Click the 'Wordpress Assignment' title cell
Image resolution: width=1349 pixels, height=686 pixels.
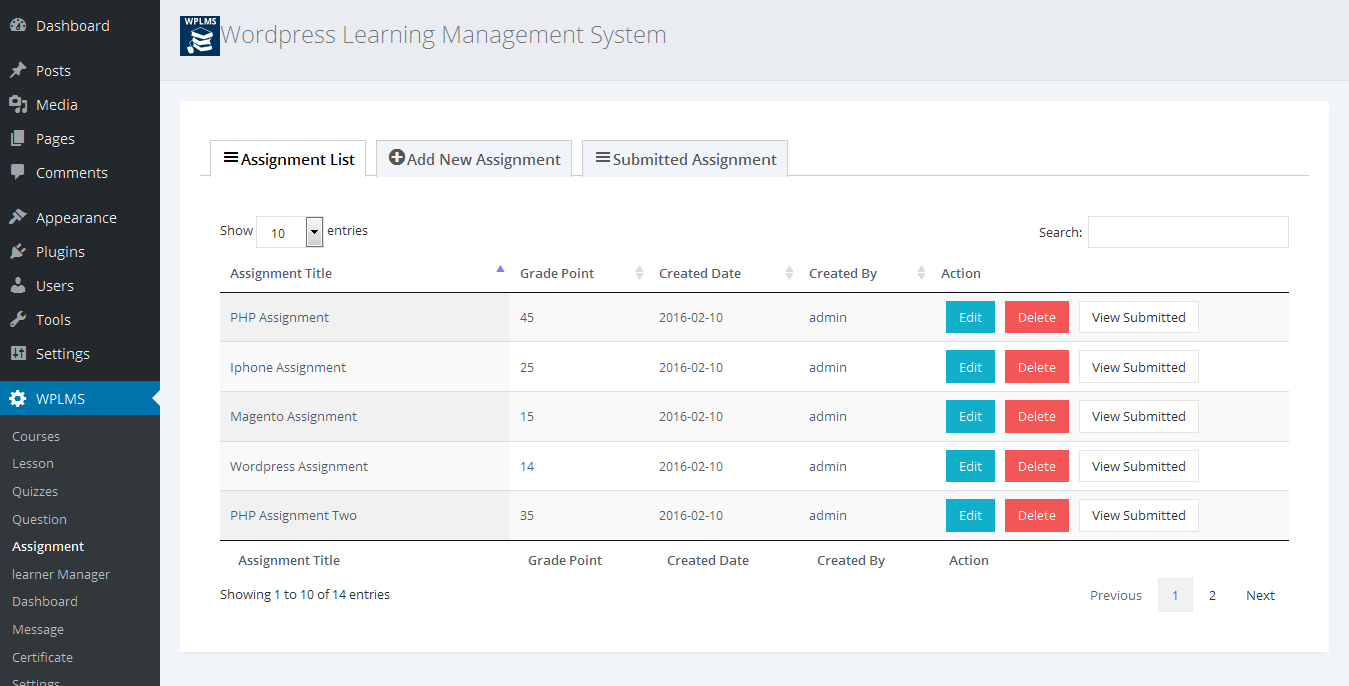click(365, 466)
